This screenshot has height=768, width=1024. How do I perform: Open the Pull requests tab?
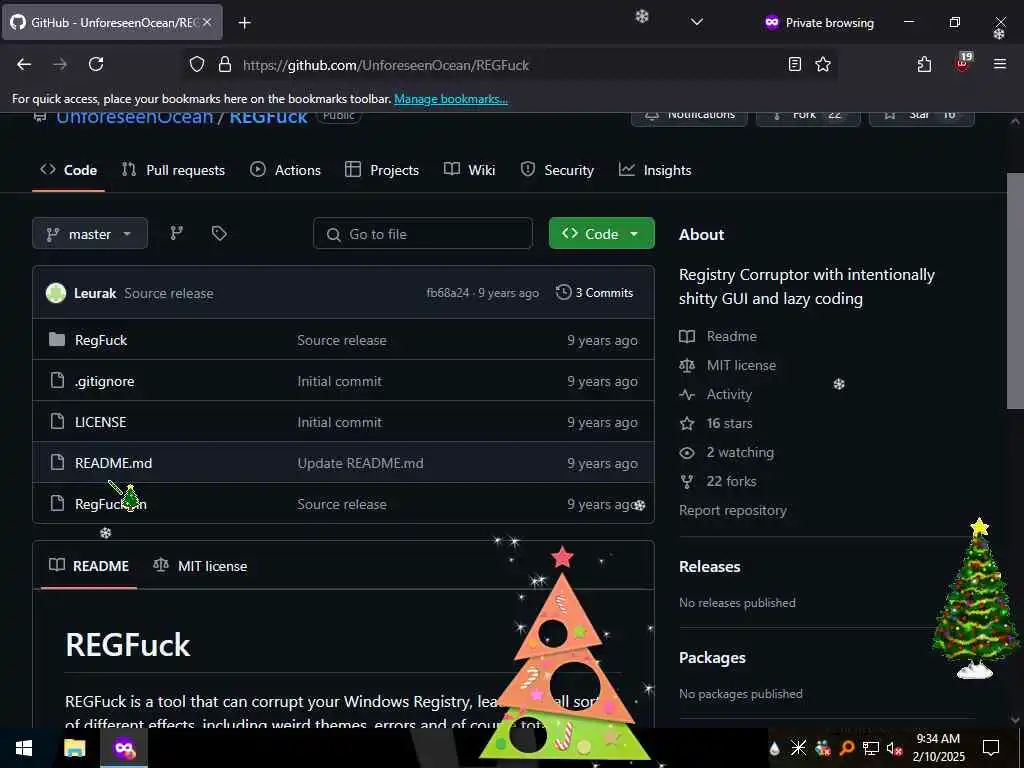[173, 170]
